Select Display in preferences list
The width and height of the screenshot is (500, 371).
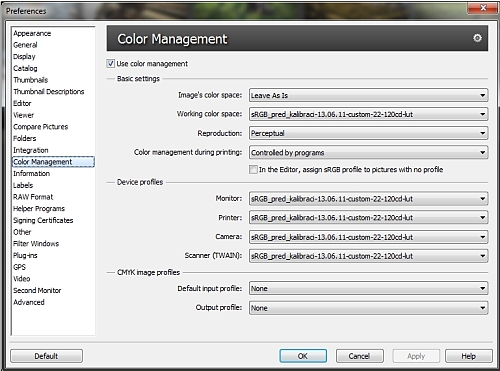(24, 57)
